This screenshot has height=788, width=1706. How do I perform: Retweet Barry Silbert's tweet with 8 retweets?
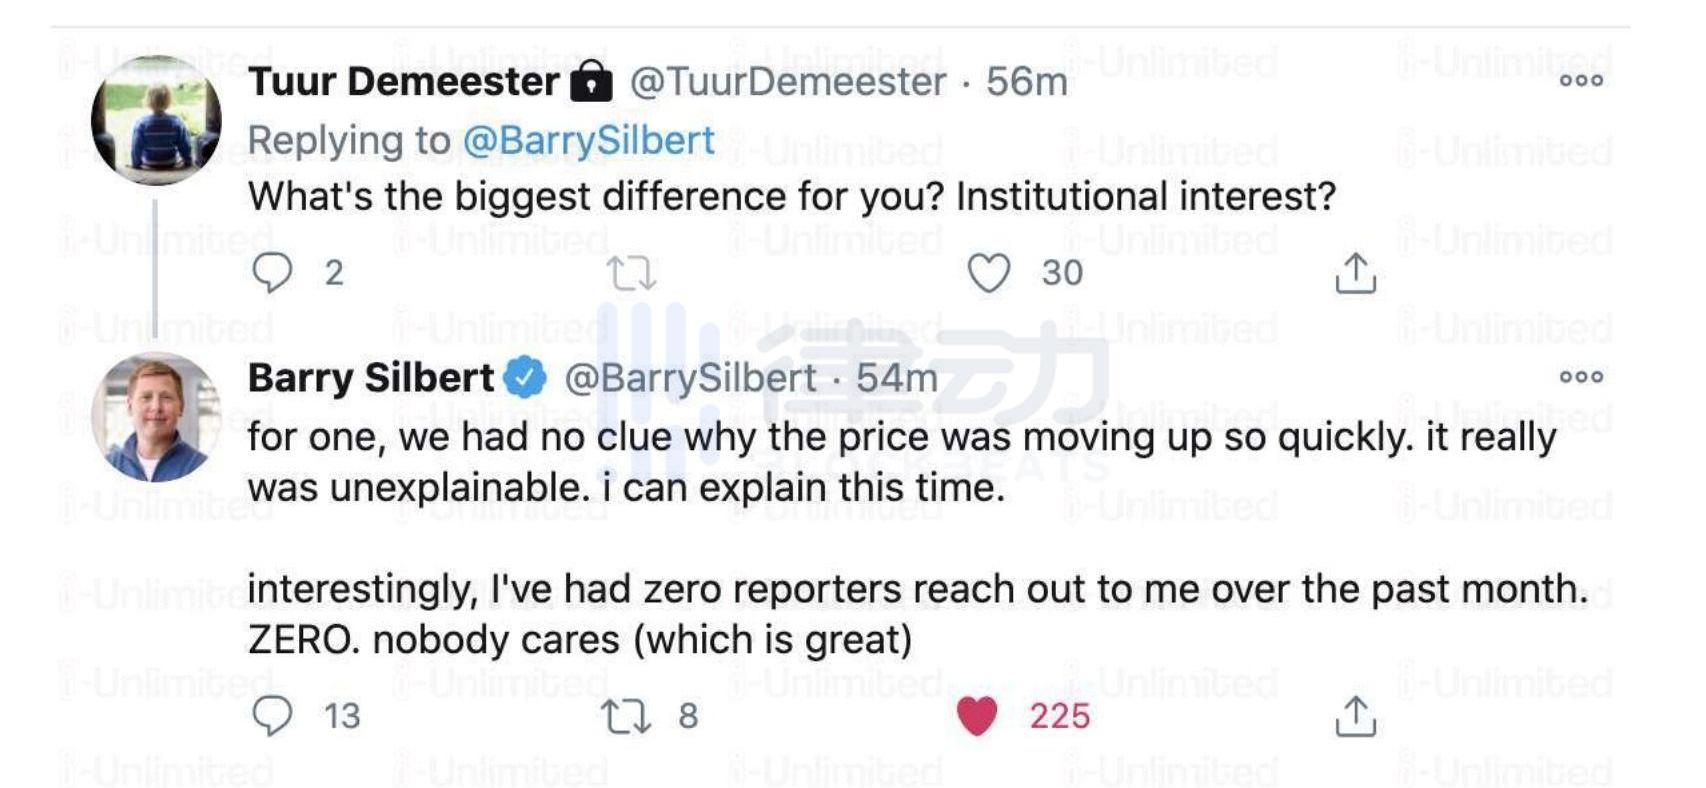pyautogui.click(x=626, y=716)
